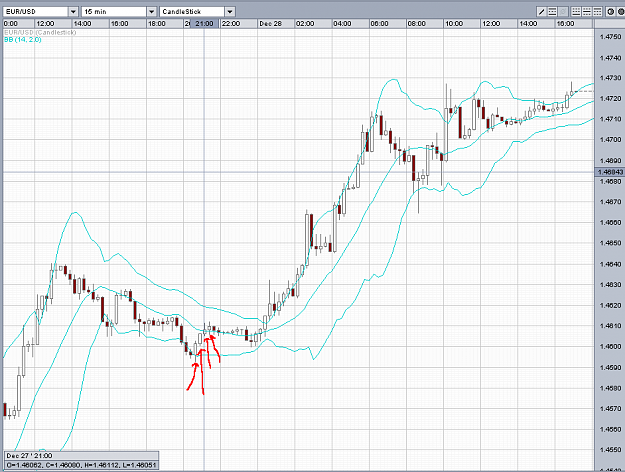Click the highlighted 21:00 time marker
This screenshot has width=625, height=472.
click(x=204, y=24)
